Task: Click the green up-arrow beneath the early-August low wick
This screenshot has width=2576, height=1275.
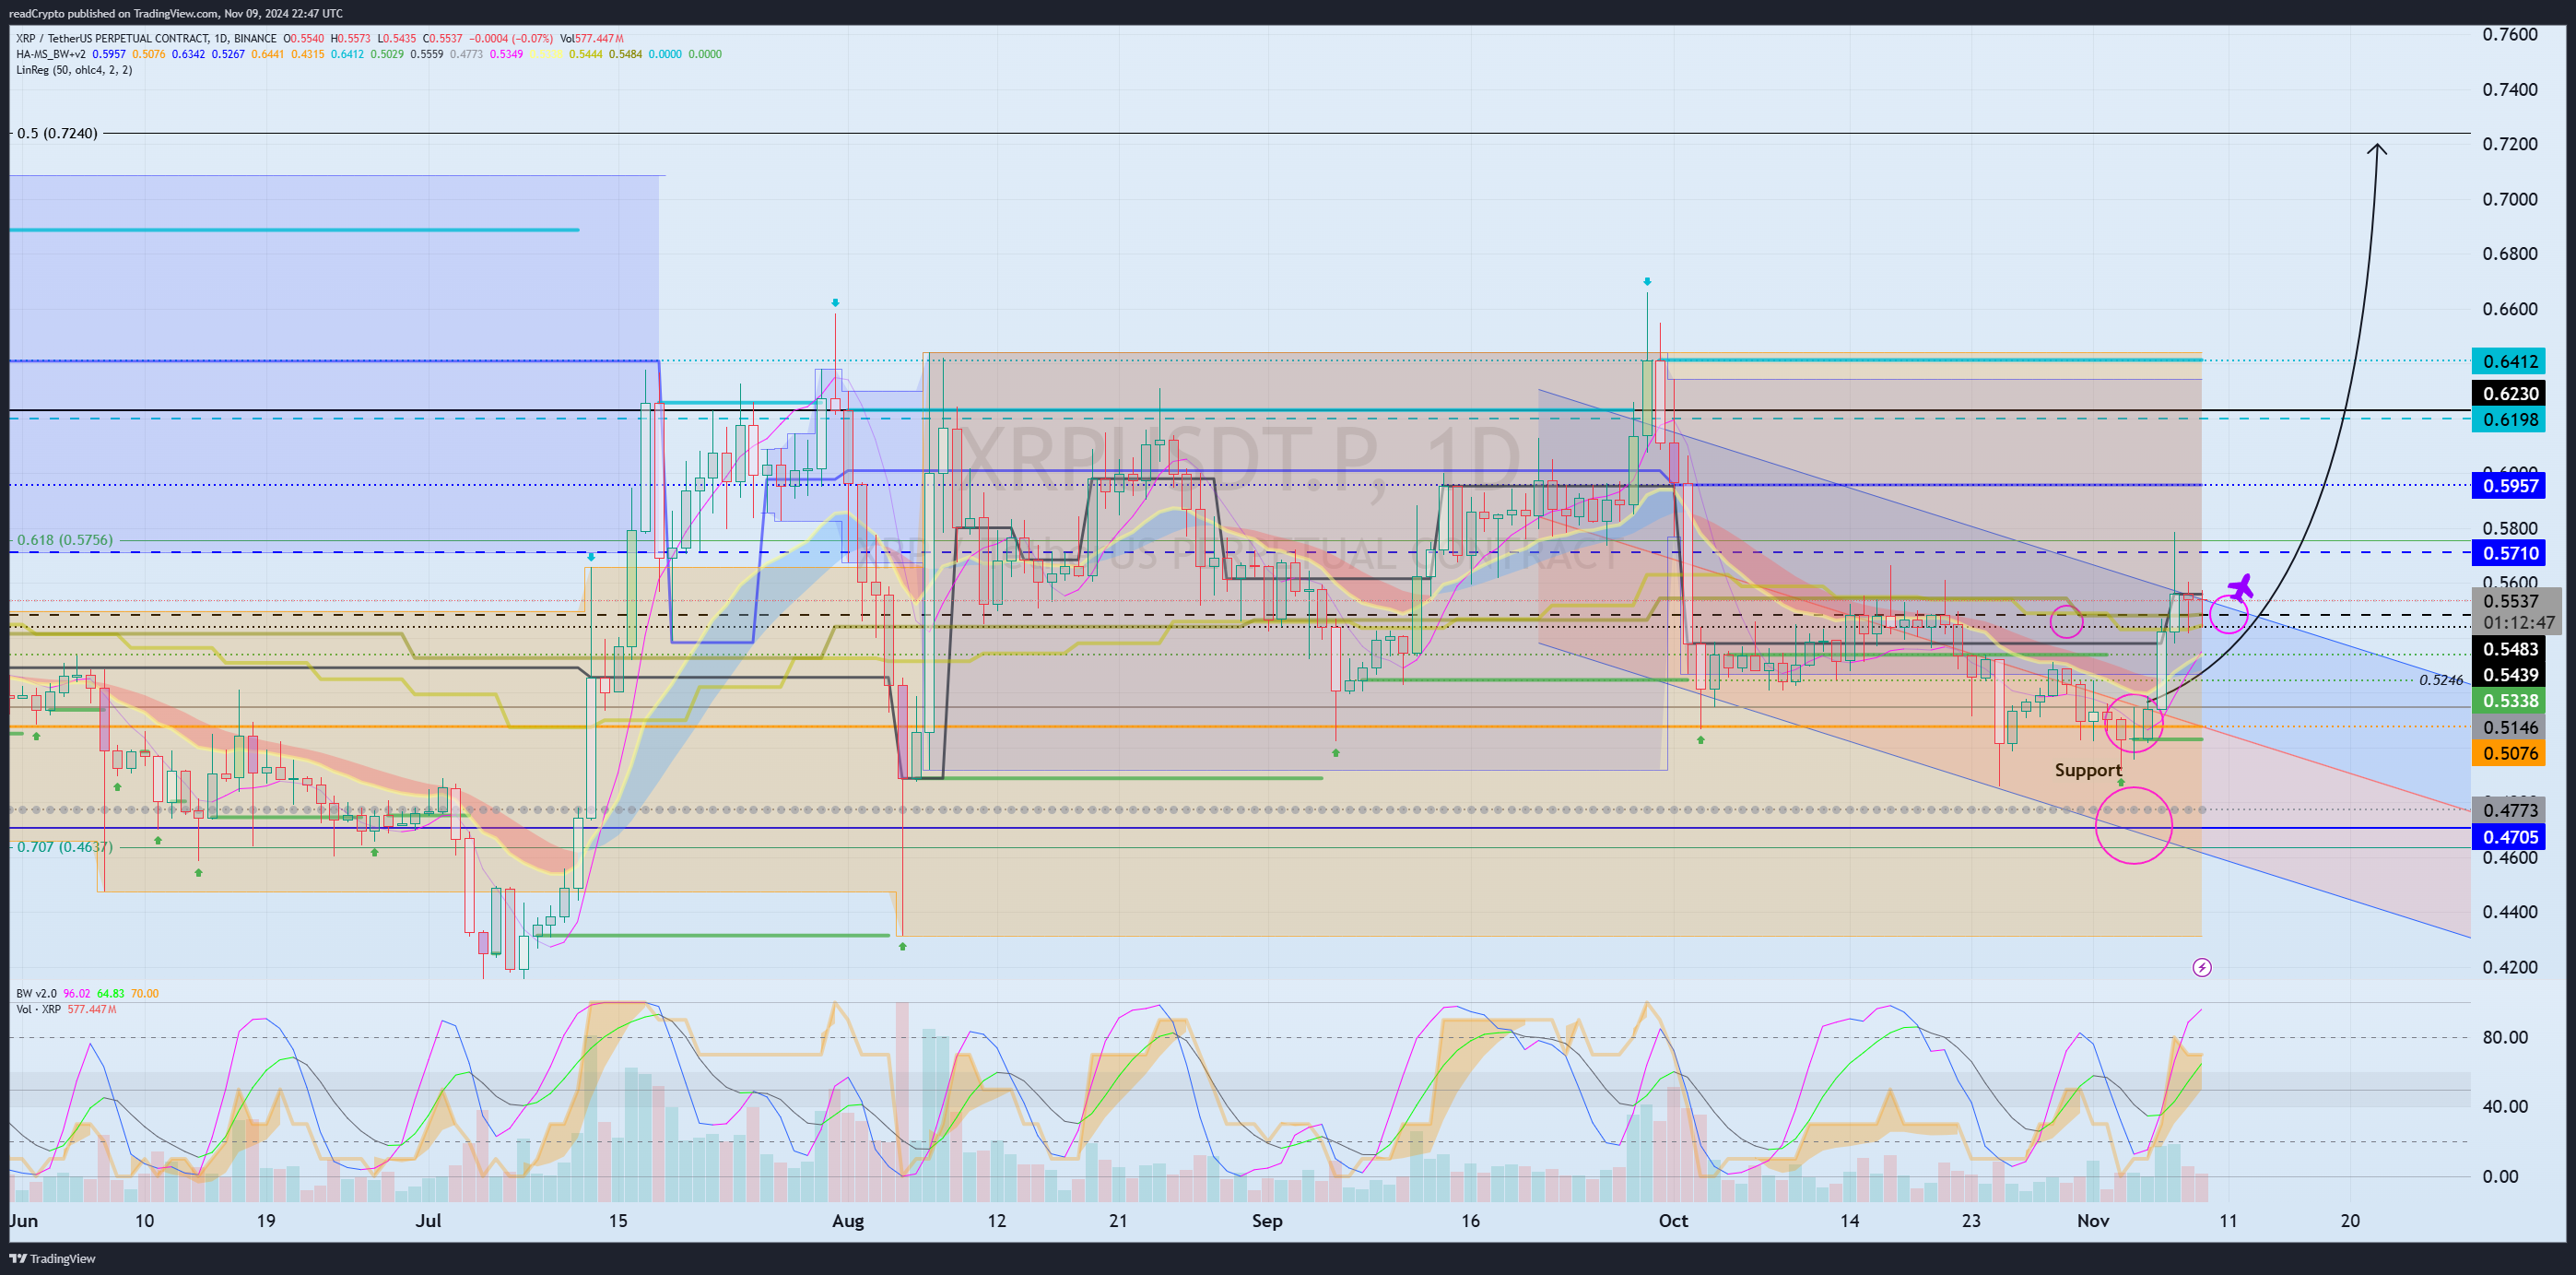Action: 902,946
